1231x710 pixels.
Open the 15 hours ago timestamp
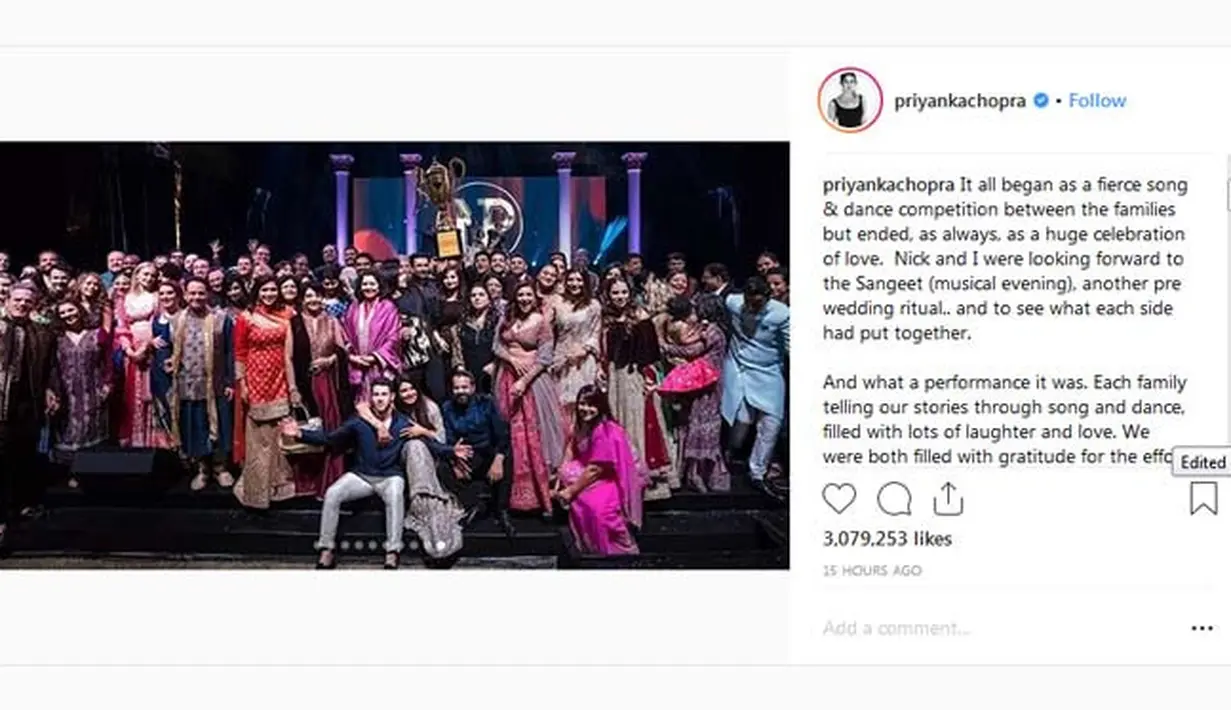[x=872, y=571]
